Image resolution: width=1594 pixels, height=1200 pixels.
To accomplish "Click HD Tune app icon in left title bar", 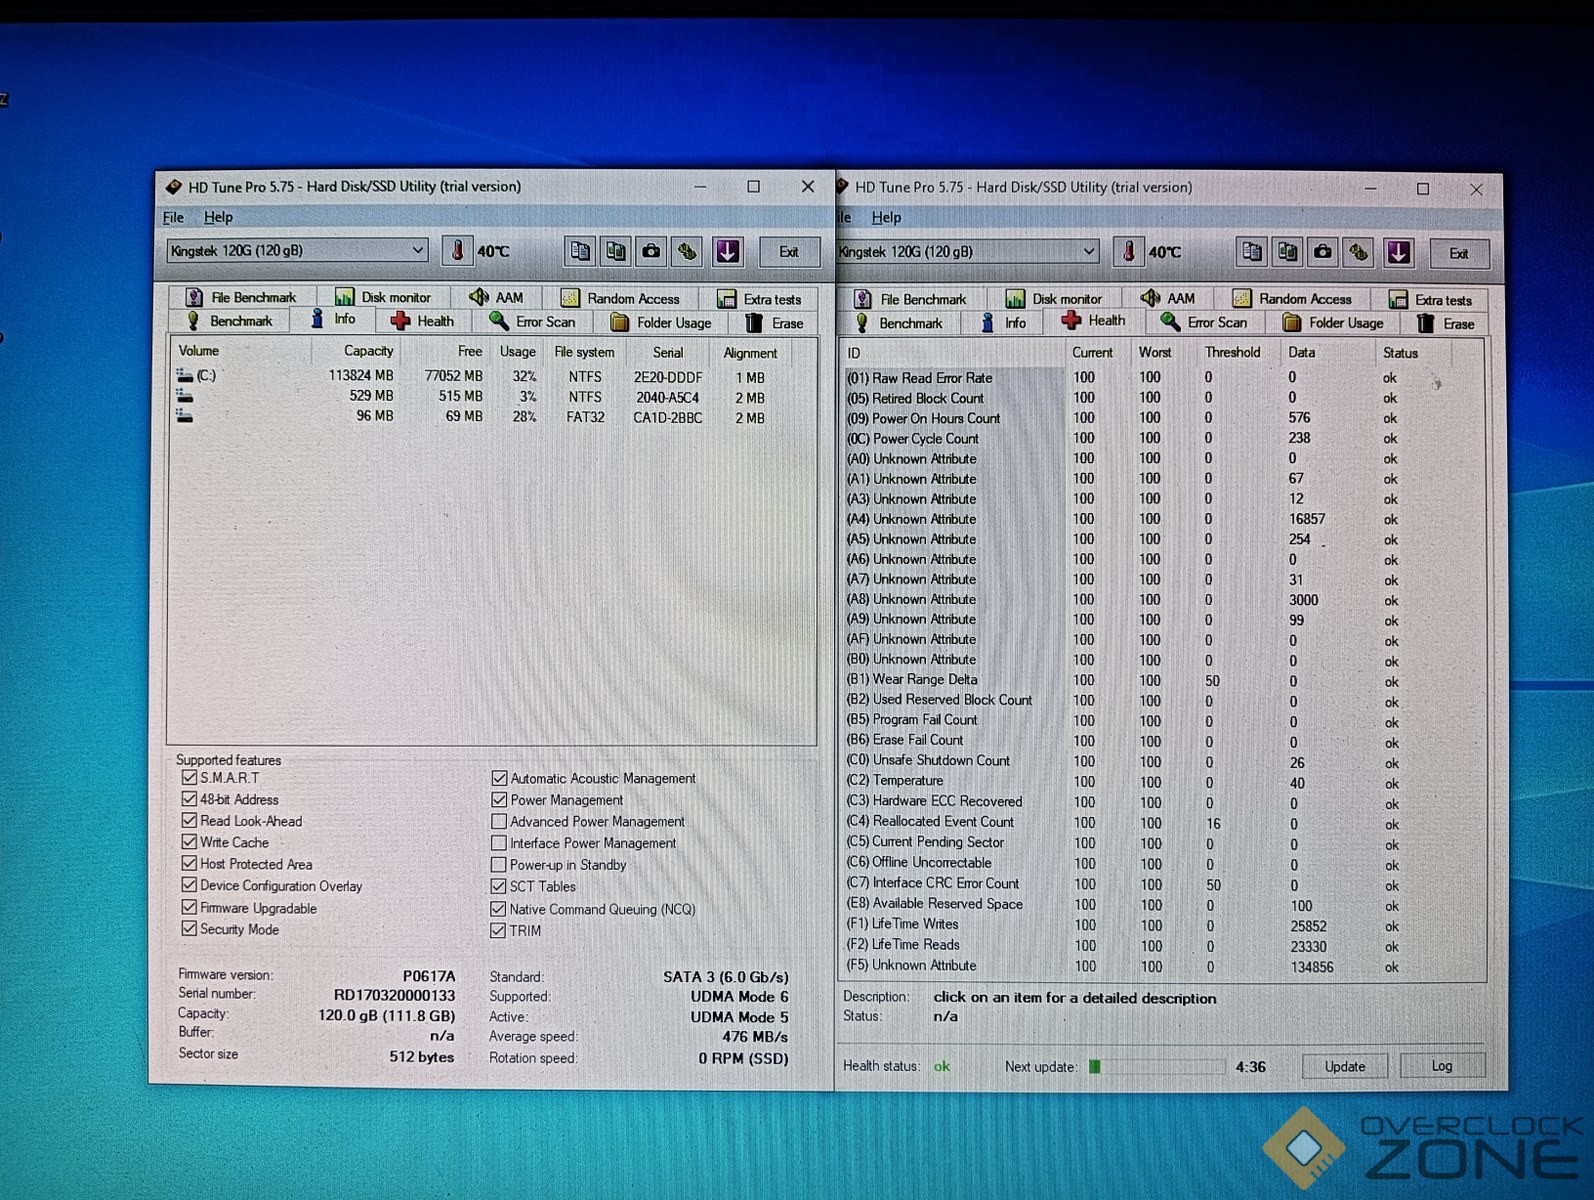I will click(174, 186).
